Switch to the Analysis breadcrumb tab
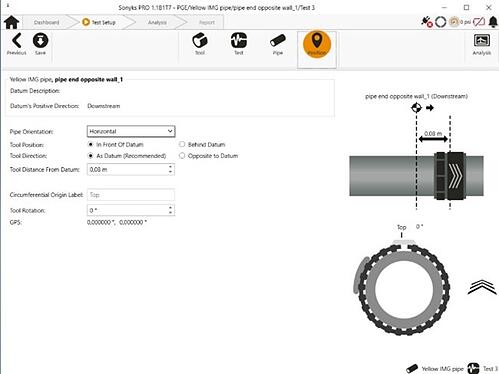Screen dimensions: 499x374 click(157, 22)
